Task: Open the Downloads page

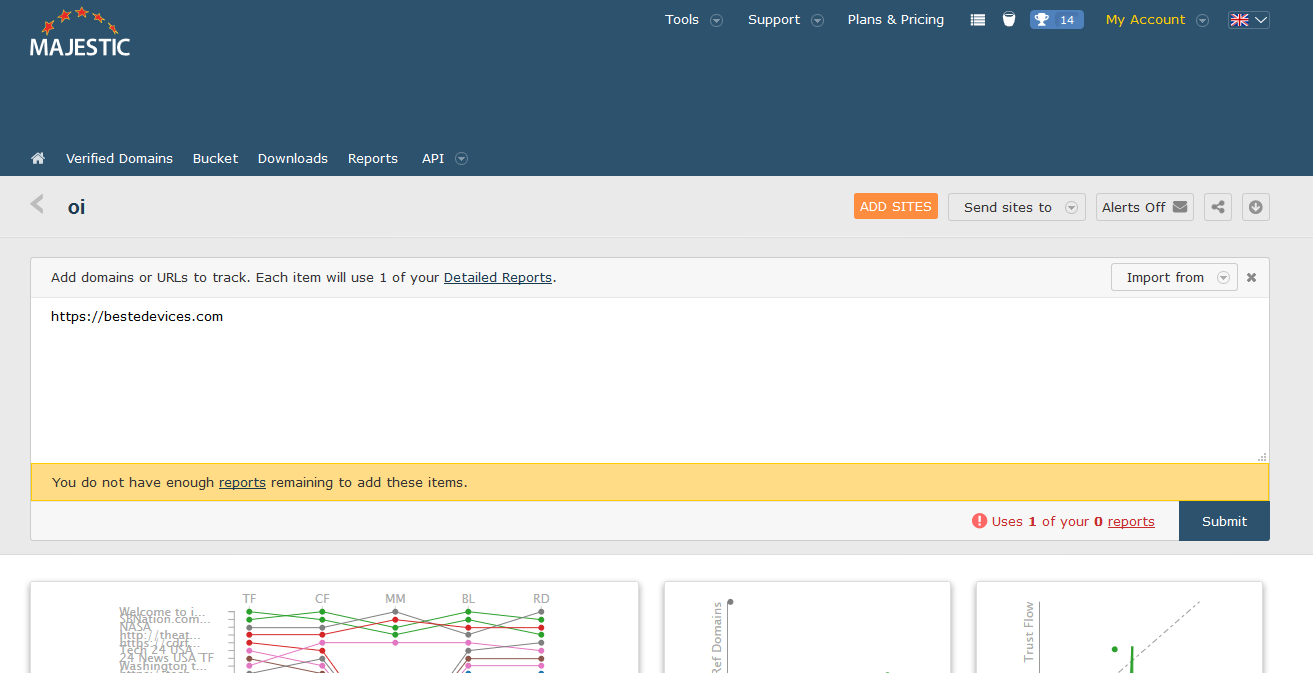Action: pyautogui.click(x=293, y=158)
